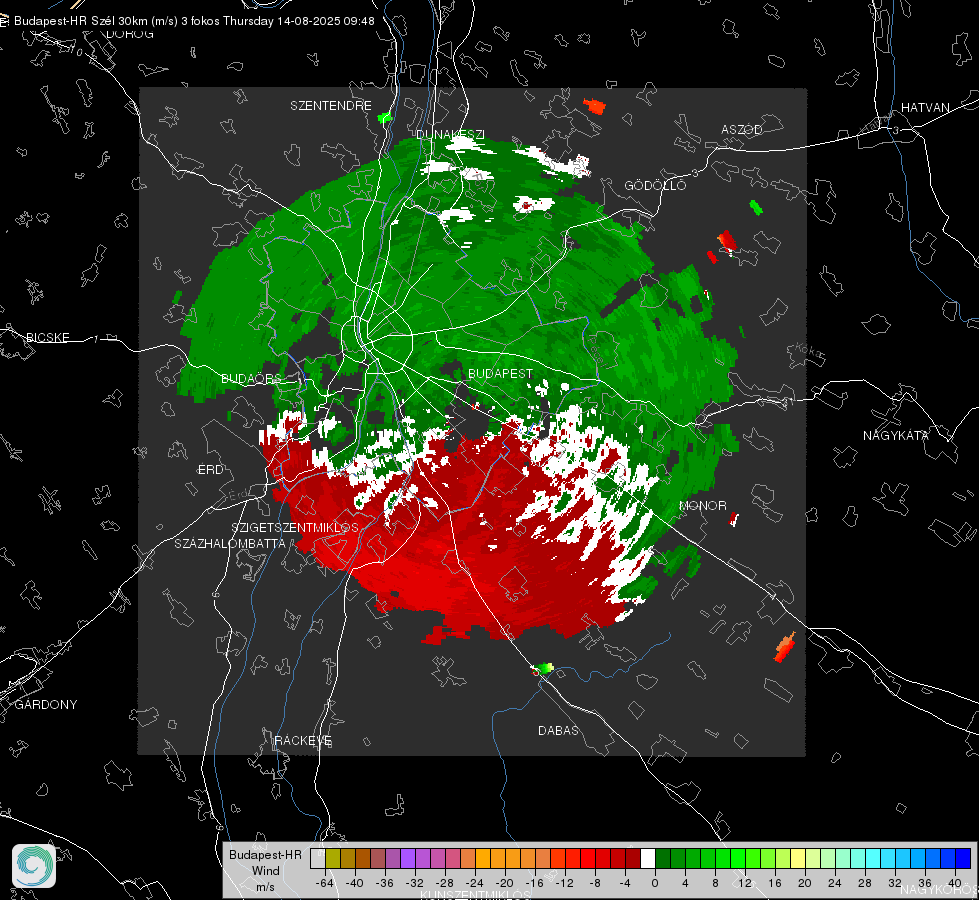The width and height of the screenshot is (979, 900).
Task: Select the olive swatch above -64
Action: point(332,859)
